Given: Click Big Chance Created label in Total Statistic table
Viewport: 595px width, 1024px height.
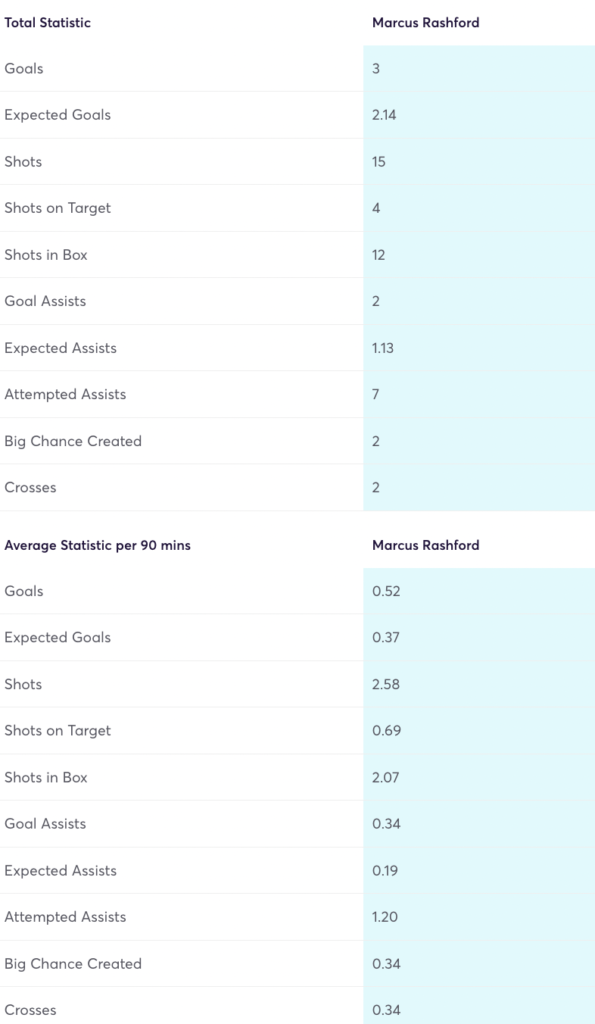Looking at the screenshot, I should 73,441.
